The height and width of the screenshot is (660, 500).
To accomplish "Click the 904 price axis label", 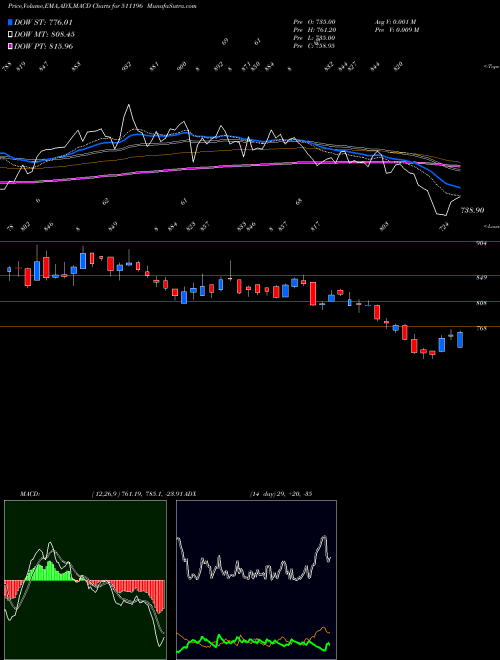I will coord(482,243).
